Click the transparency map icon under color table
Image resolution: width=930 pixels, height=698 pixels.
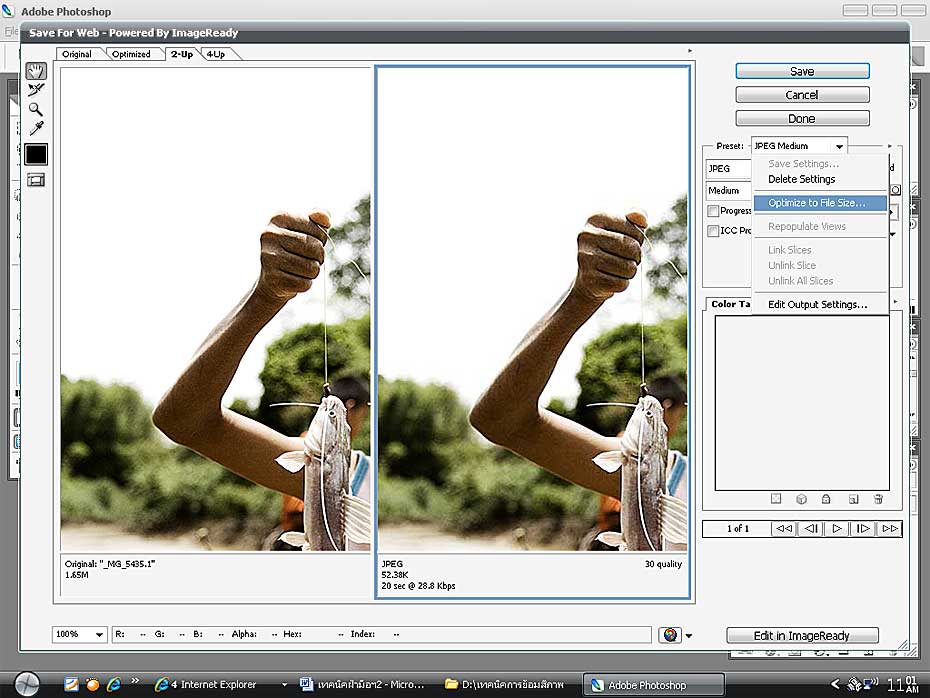click(x=776, y=499)
